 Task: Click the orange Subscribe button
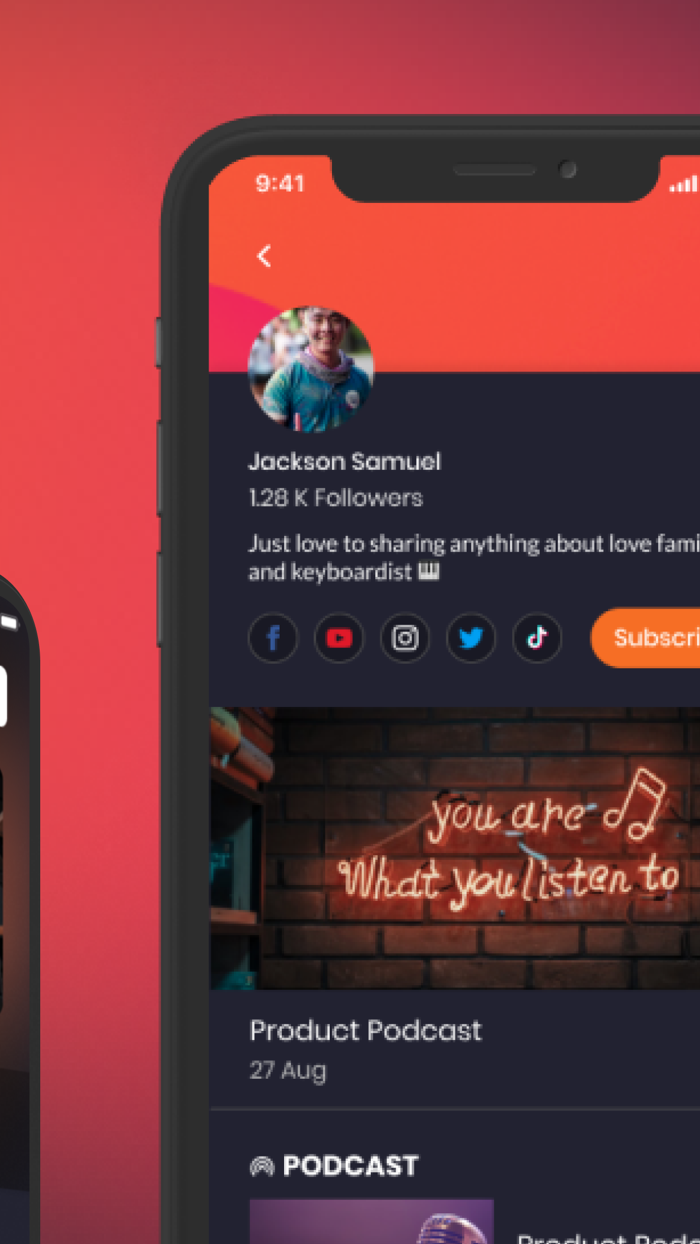pyautogui.click(x=646, y=637)
